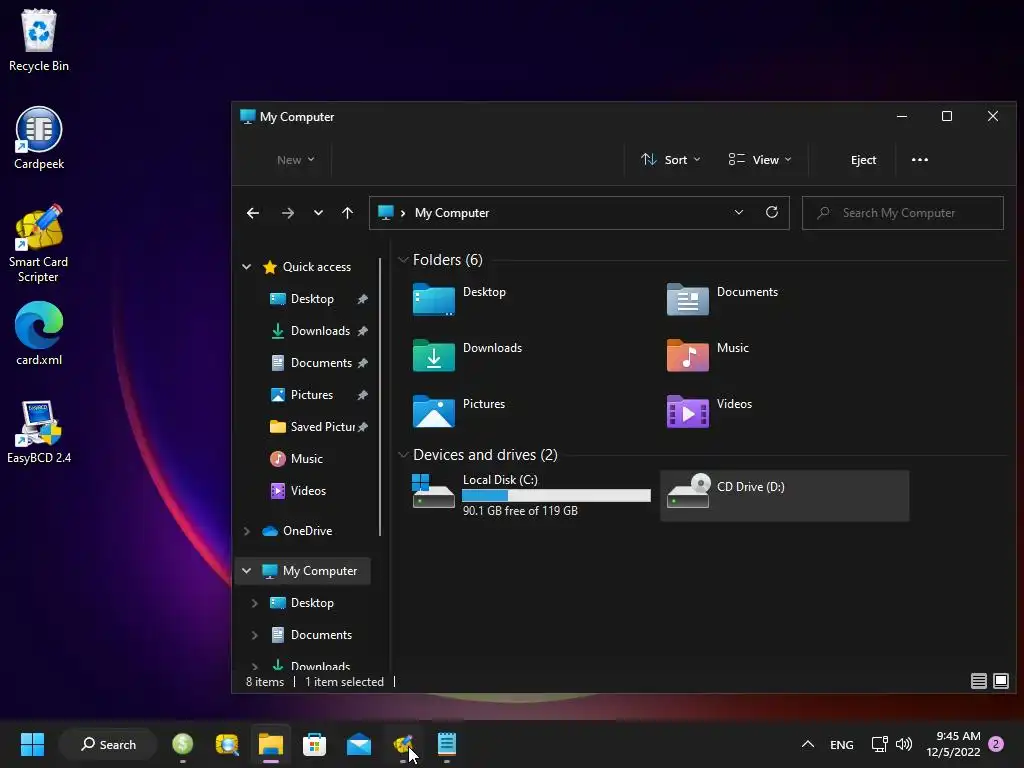Open the Windows Start menu
The width and height of the screenshot is (1024, 768).
click(x=32, y=744)
